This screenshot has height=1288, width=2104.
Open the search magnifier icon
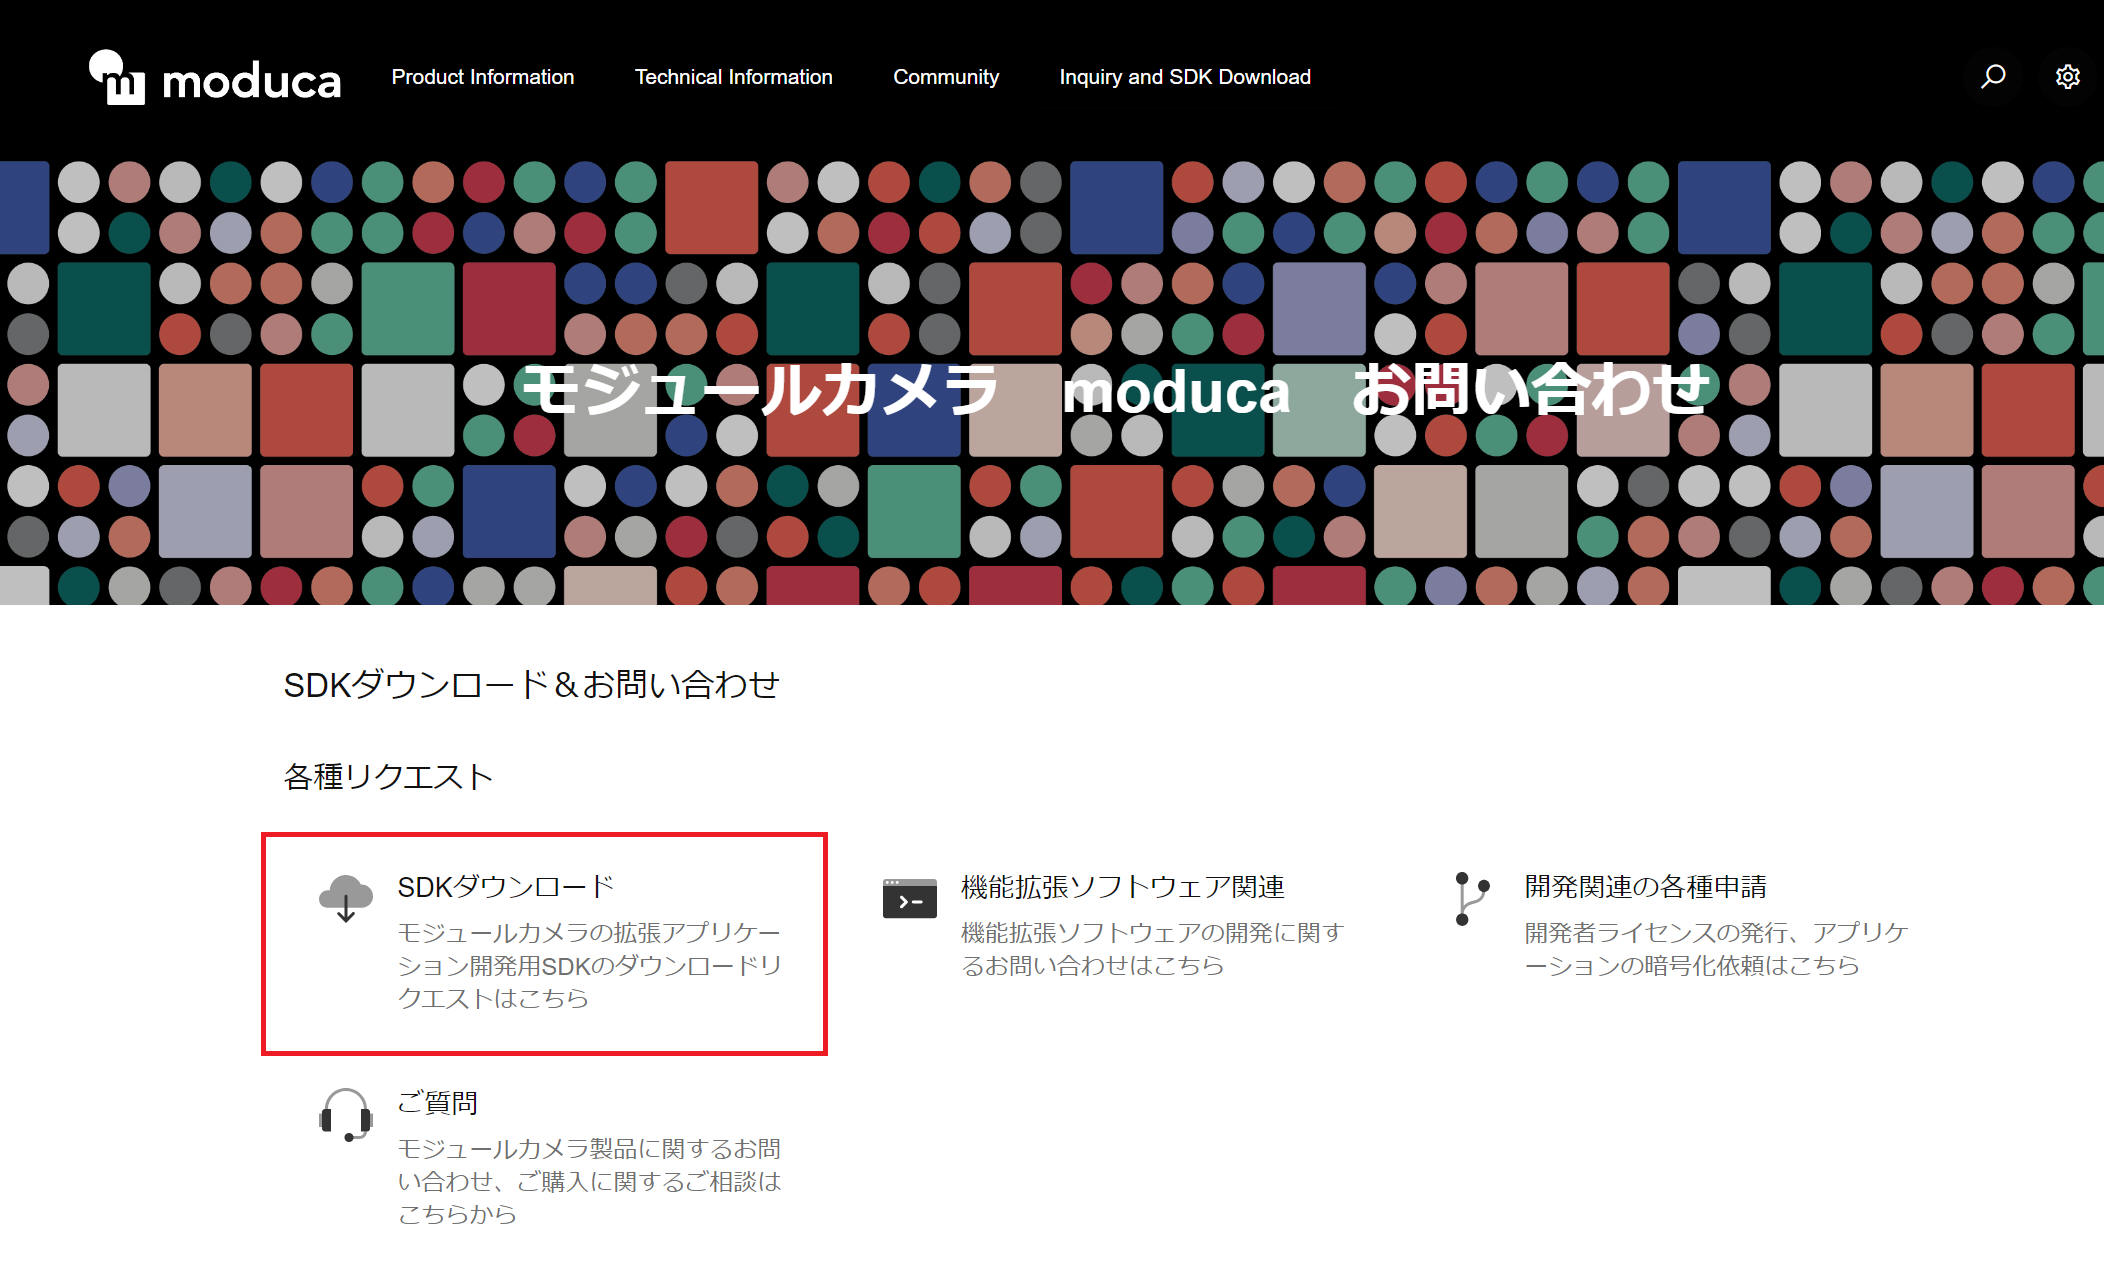click(x=1993, y=77)
